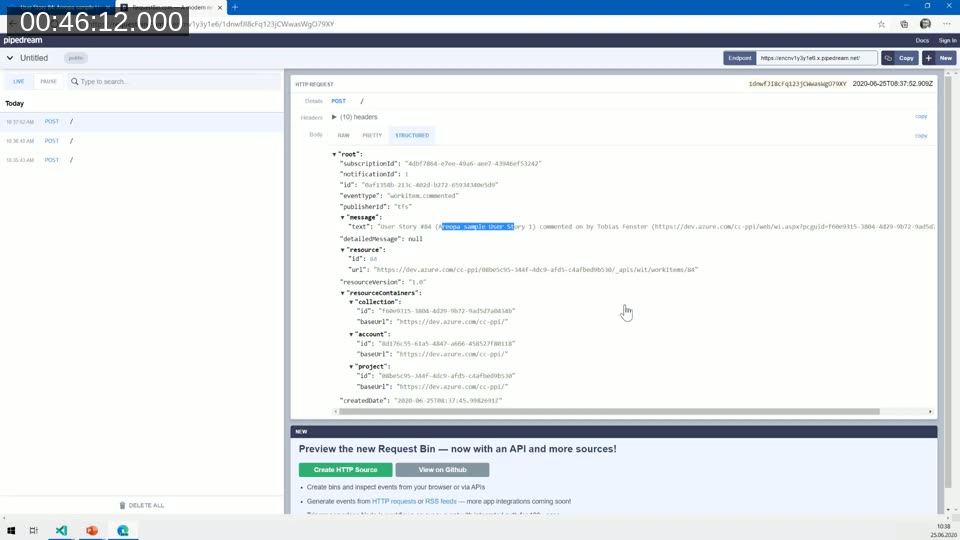Click the copy icon beside Copy
Image resolution: width=960 pixels, height=540 pixels.
(888, 58)
